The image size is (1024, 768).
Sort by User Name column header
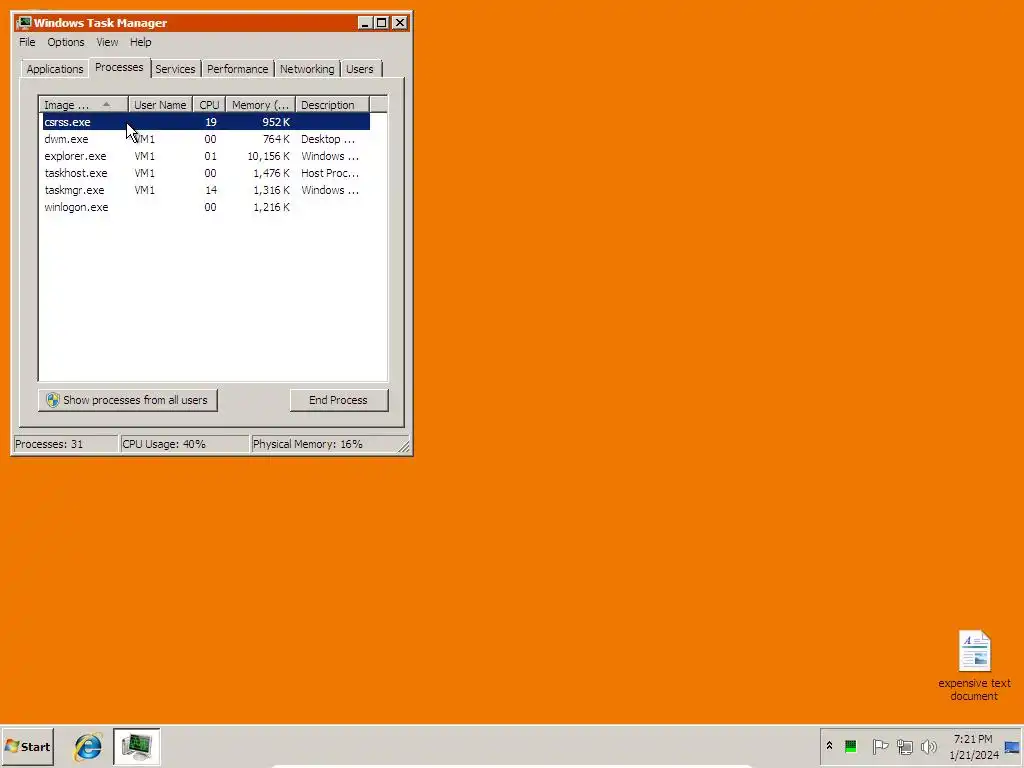tap(160, 104)
